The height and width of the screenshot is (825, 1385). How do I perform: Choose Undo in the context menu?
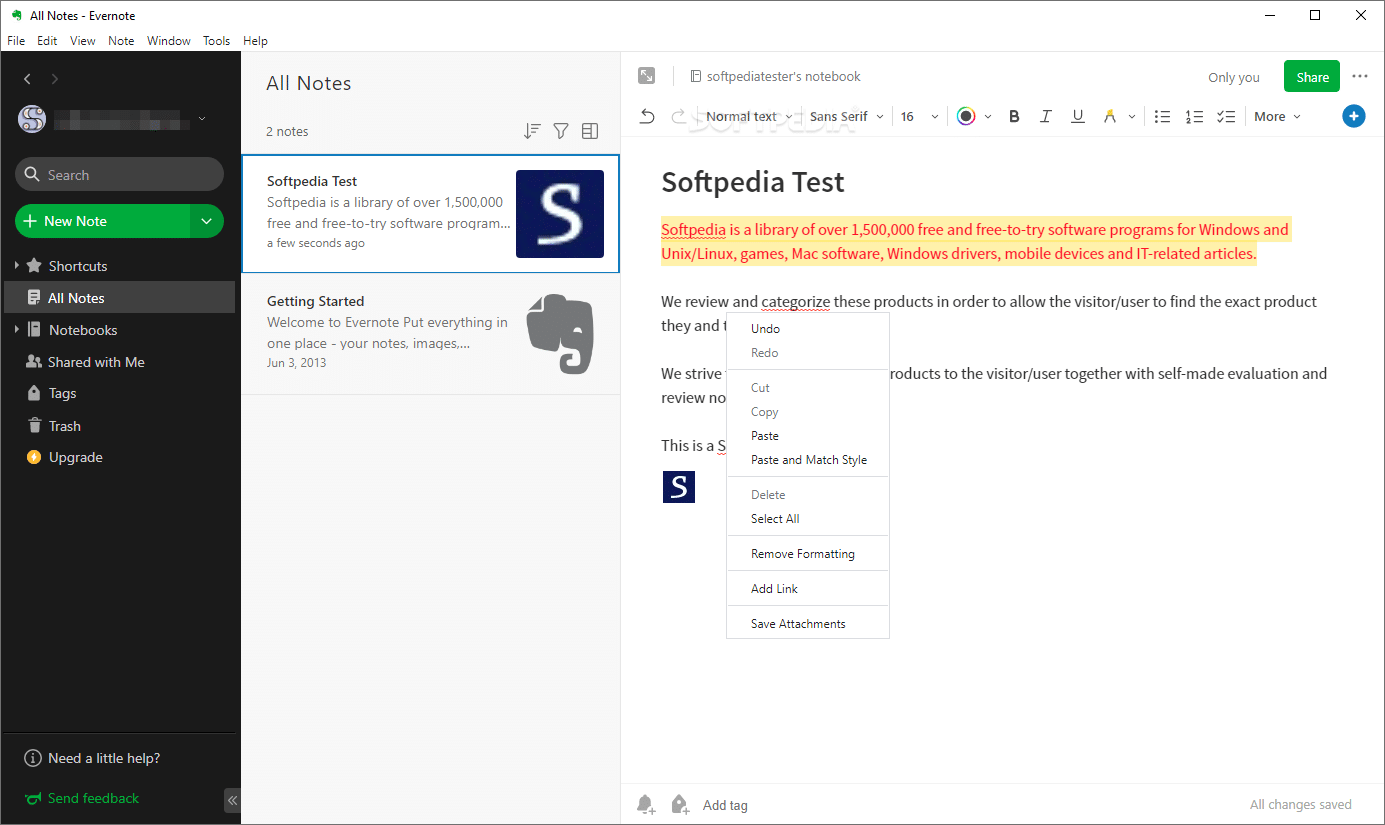[x=808, y=329]
